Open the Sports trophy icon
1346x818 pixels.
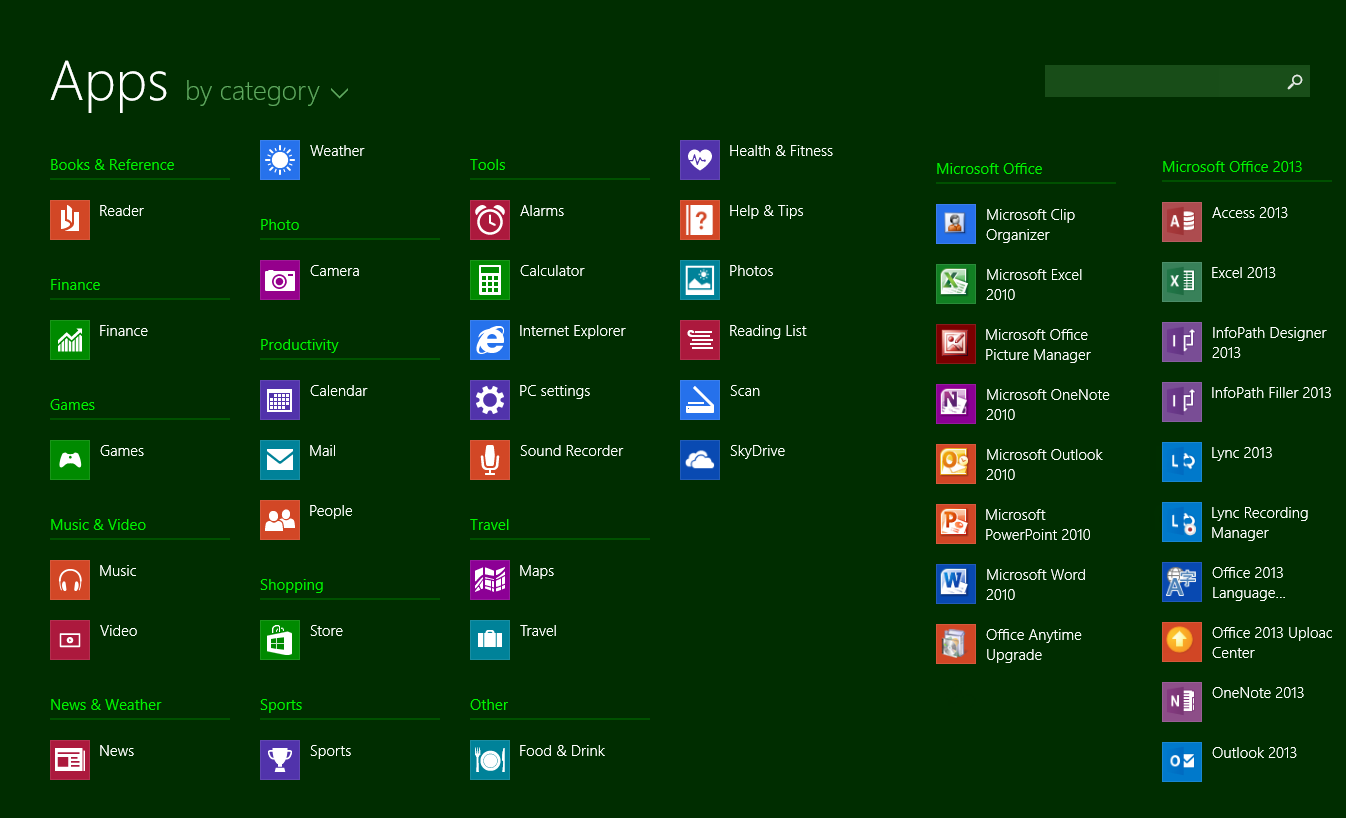pyautogui.click(x=280, y=760)
